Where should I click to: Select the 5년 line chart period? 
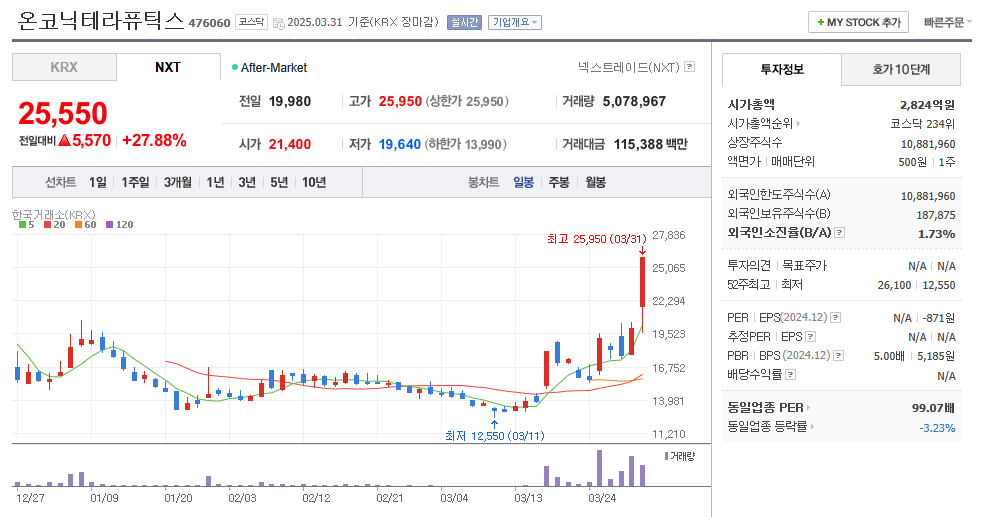click(279, 182)
